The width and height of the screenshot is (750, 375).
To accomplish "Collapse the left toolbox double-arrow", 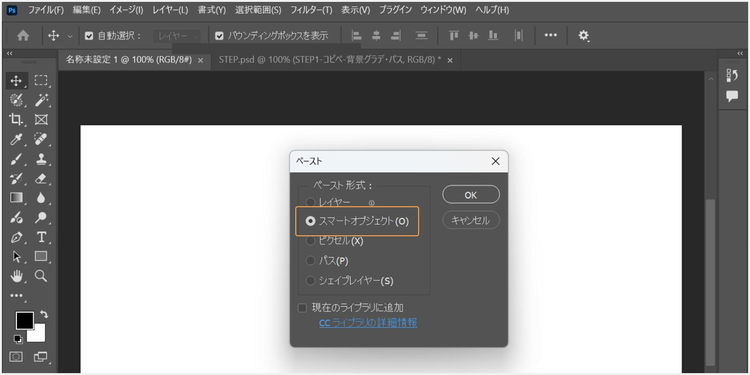I will tap(9, 54).
